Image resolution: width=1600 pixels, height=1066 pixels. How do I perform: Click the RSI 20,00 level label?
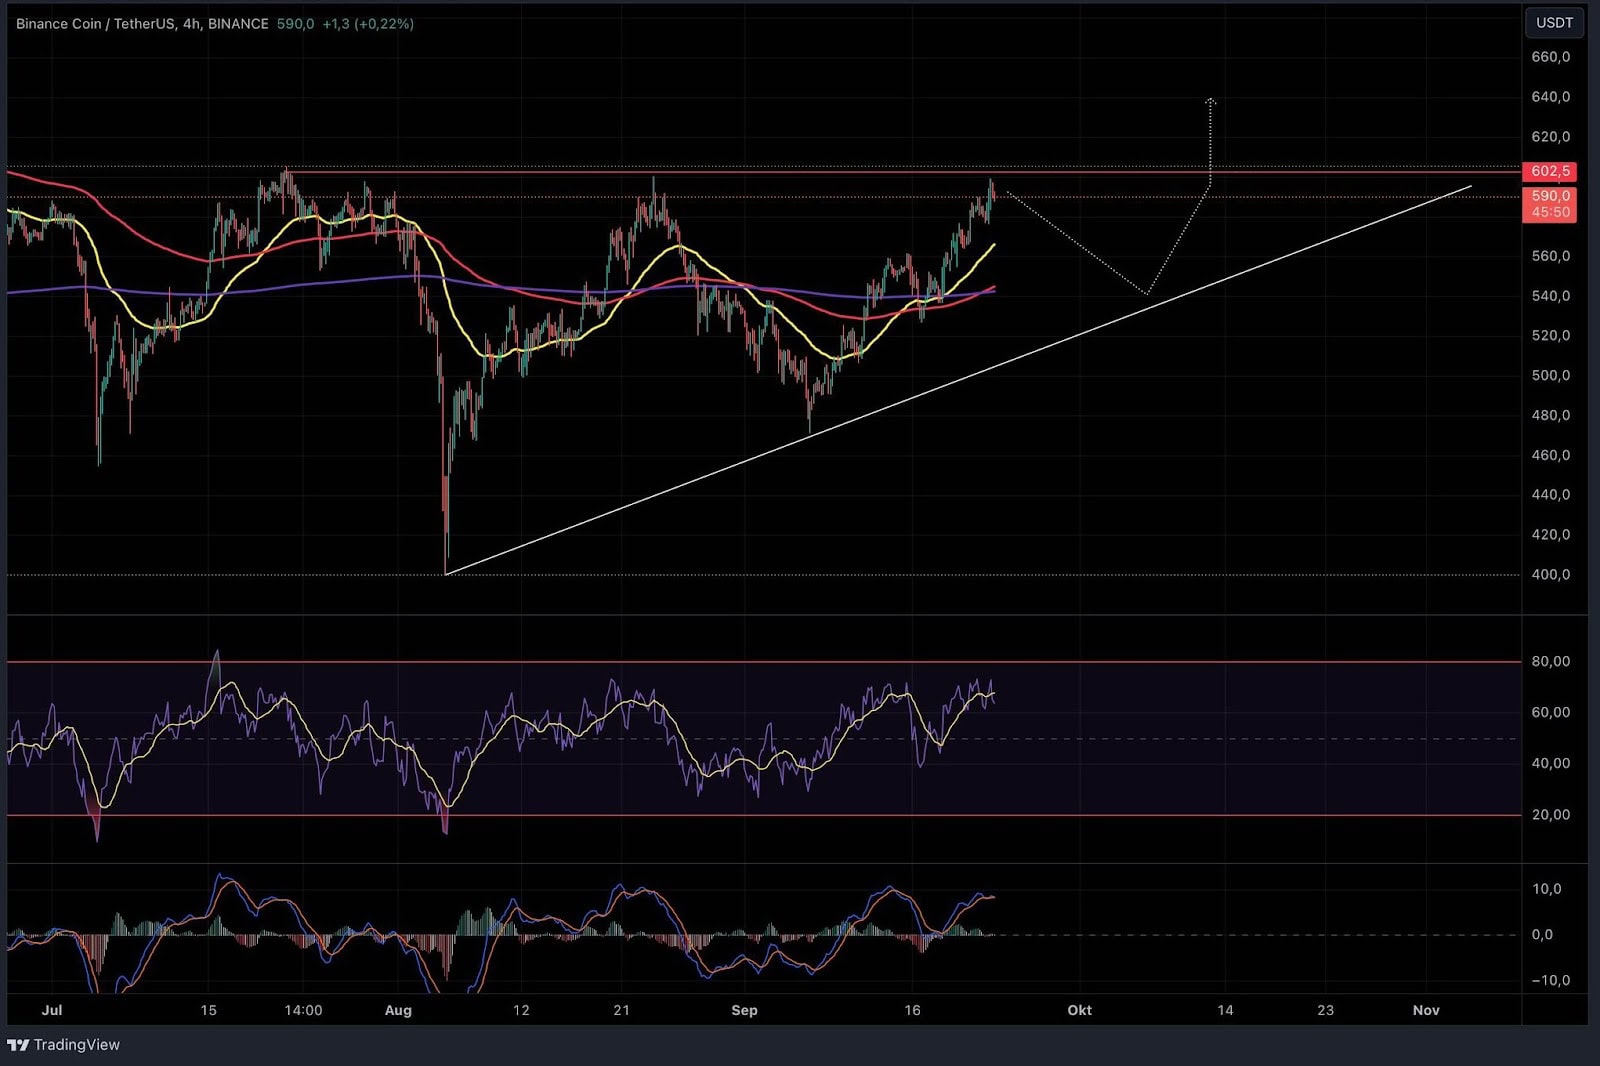1550,815
